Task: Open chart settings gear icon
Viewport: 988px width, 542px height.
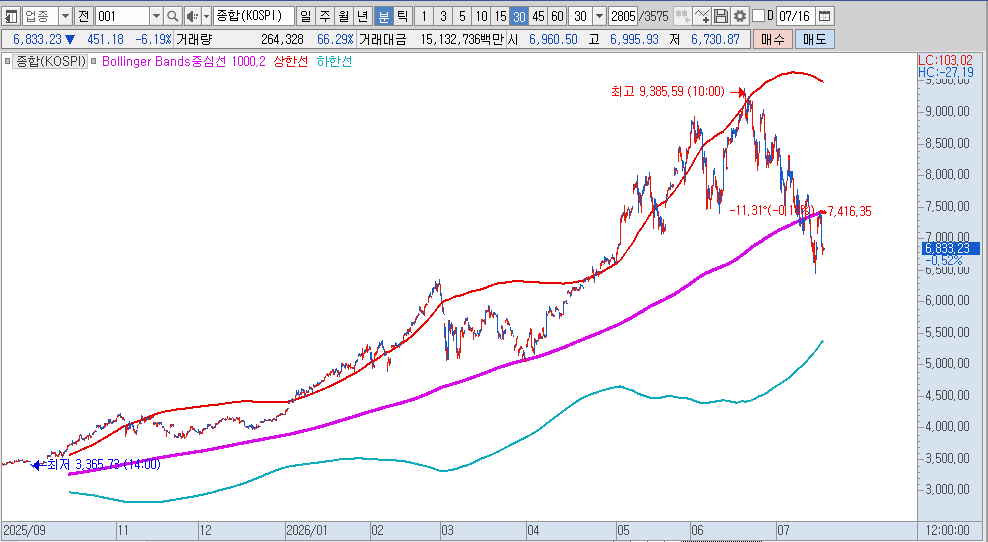Action: point(740,16)
